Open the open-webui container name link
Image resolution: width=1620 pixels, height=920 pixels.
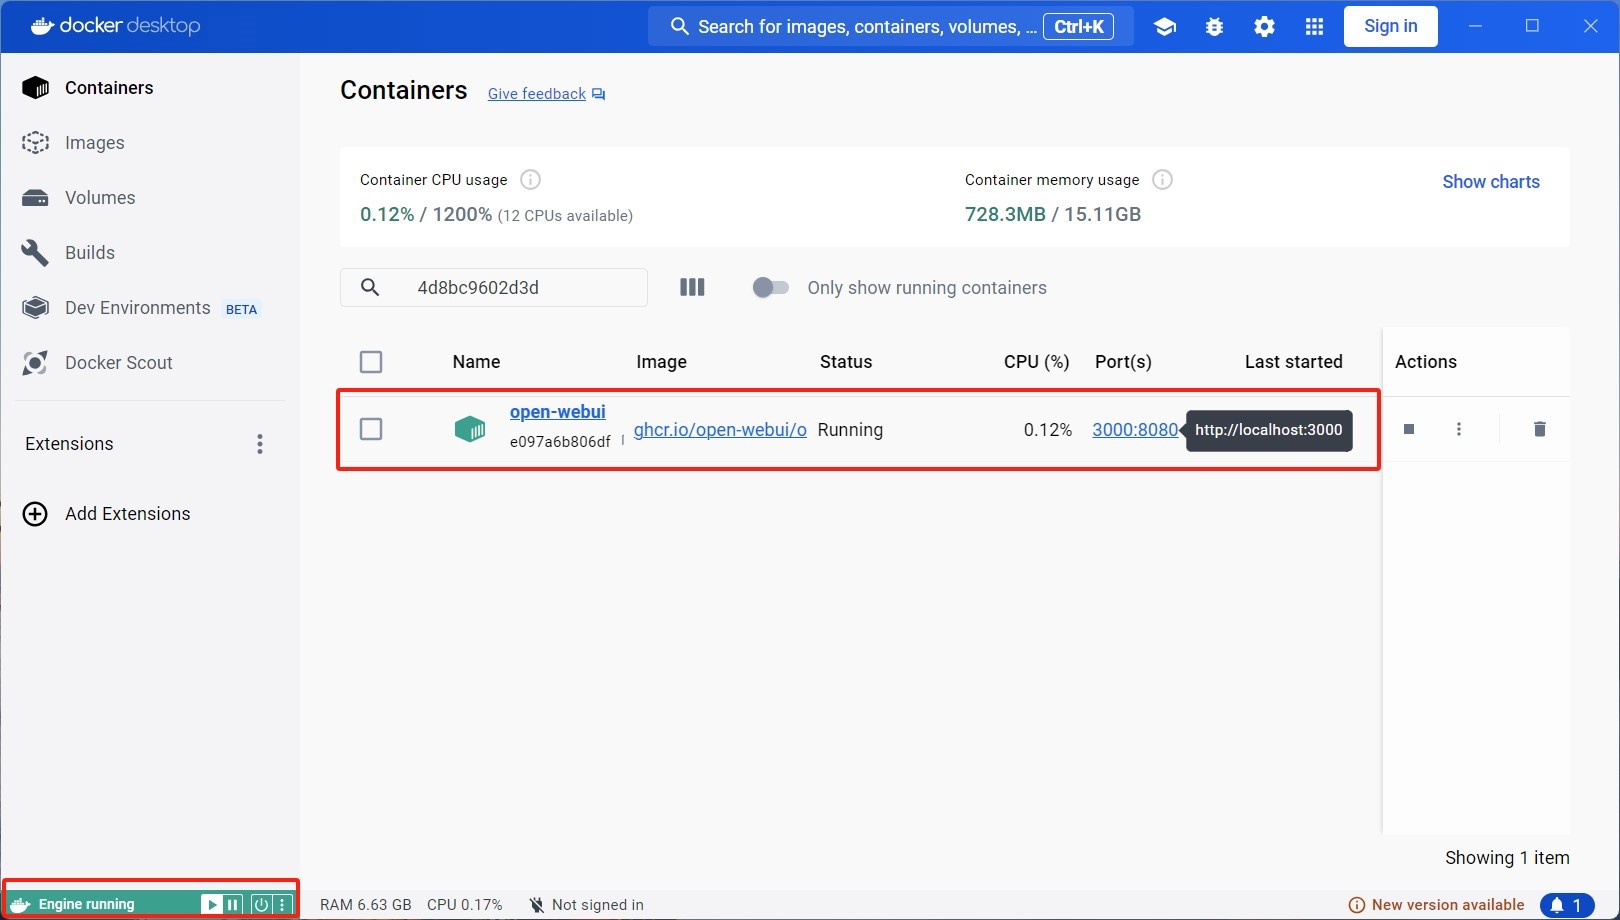558,412
